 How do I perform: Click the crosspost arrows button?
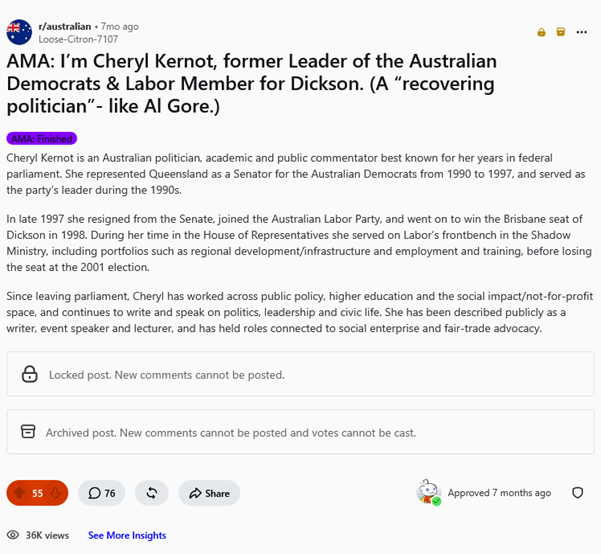[152, 493]
